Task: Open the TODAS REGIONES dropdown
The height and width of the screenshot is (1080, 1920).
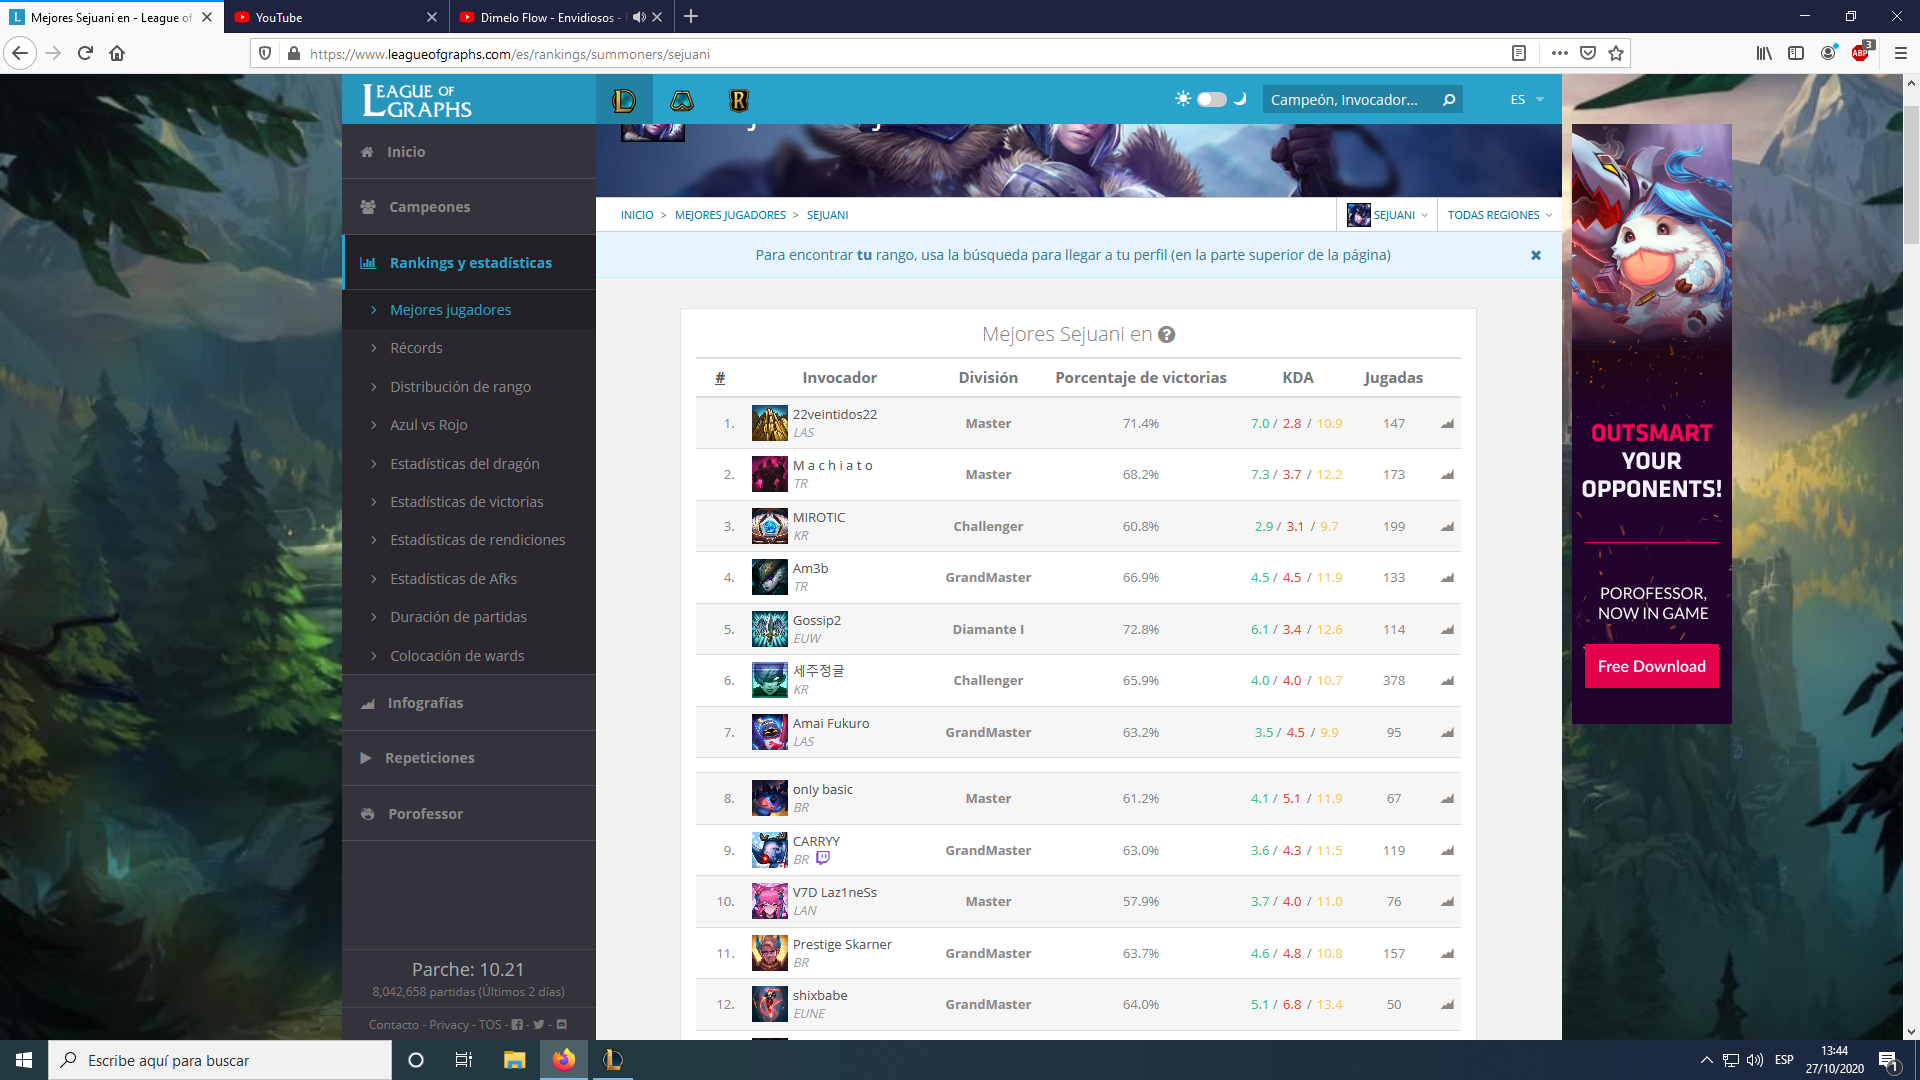Action: point(1499,215)
